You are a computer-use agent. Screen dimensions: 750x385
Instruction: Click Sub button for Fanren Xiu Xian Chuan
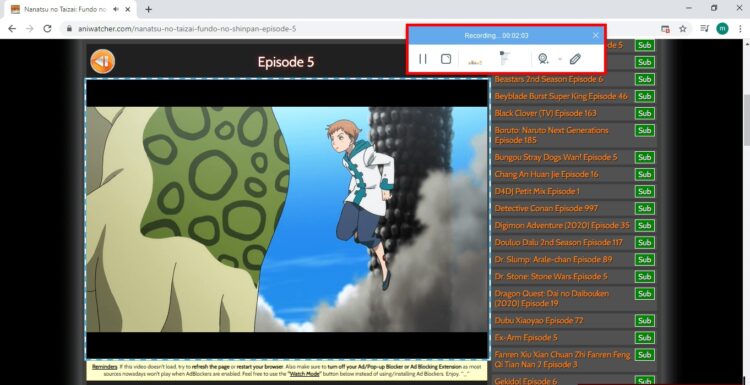point(644,355)
